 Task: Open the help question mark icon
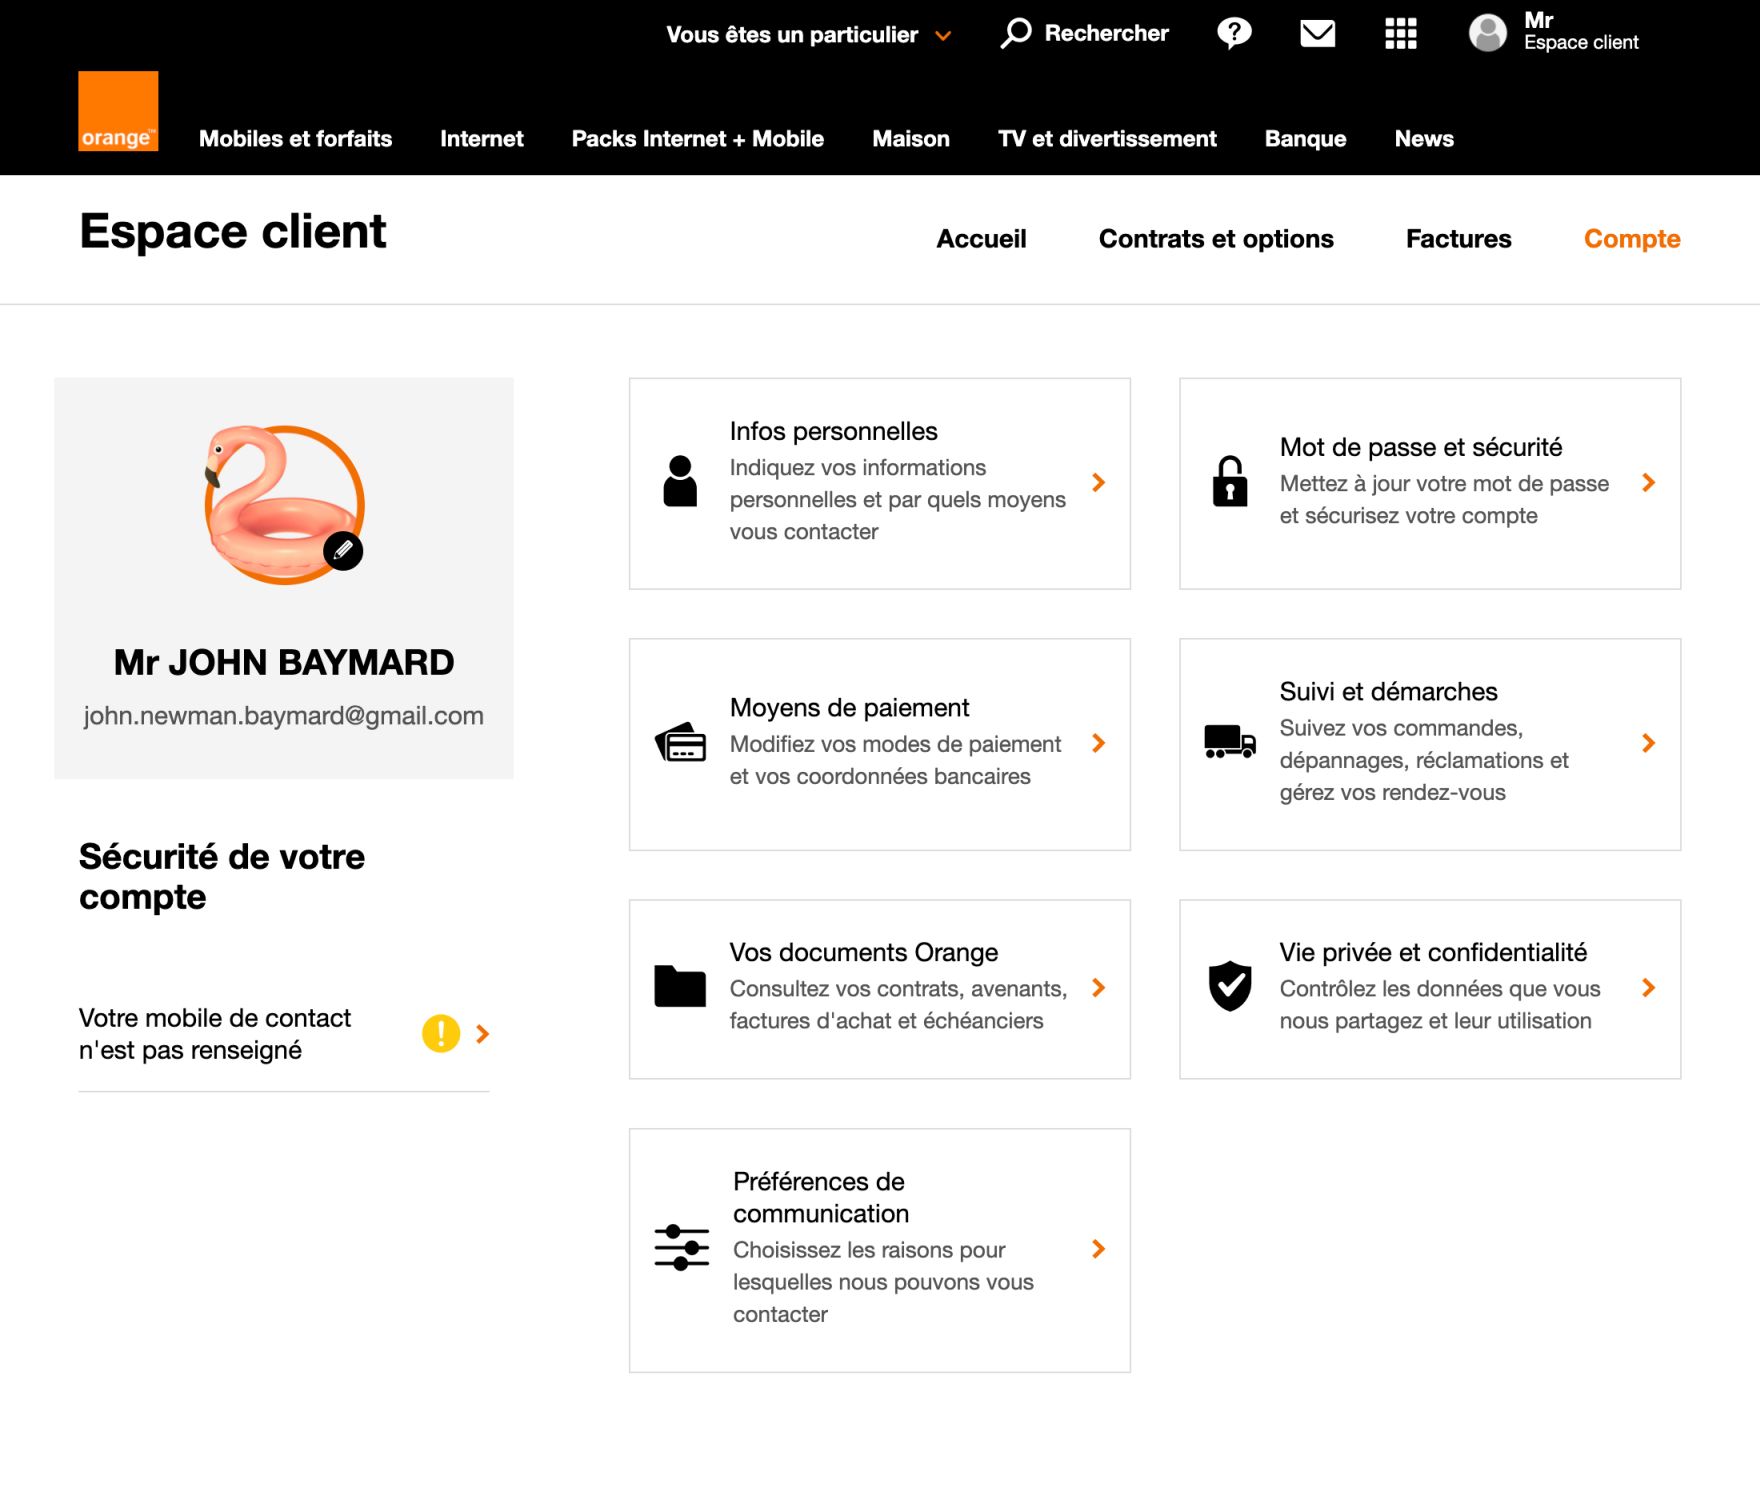1234,33
